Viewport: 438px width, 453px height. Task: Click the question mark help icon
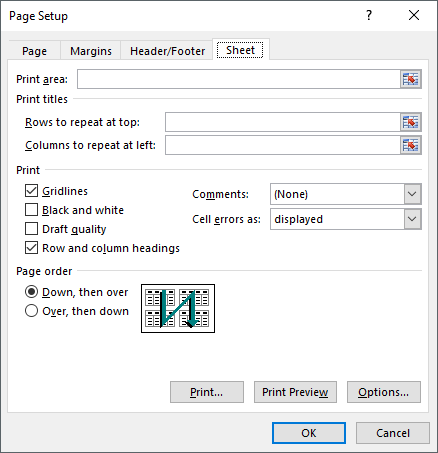point(369,15)
